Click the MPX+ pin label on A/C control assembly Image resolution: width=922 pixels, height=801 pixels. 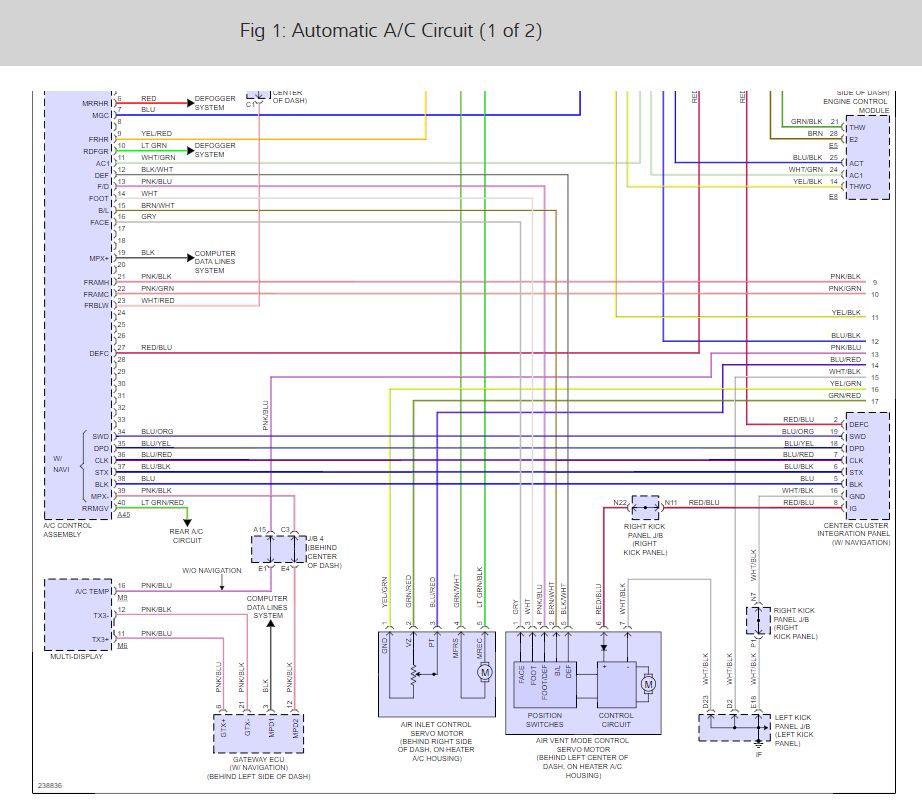pos(99,258)
